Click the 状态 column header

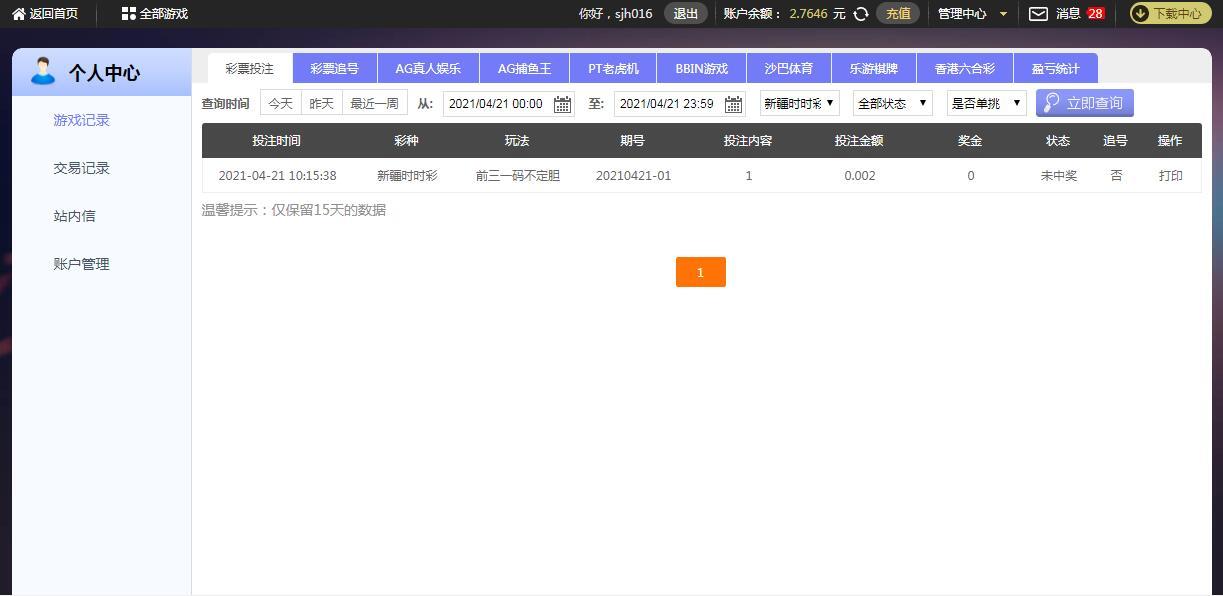[x=1058, y=141]
